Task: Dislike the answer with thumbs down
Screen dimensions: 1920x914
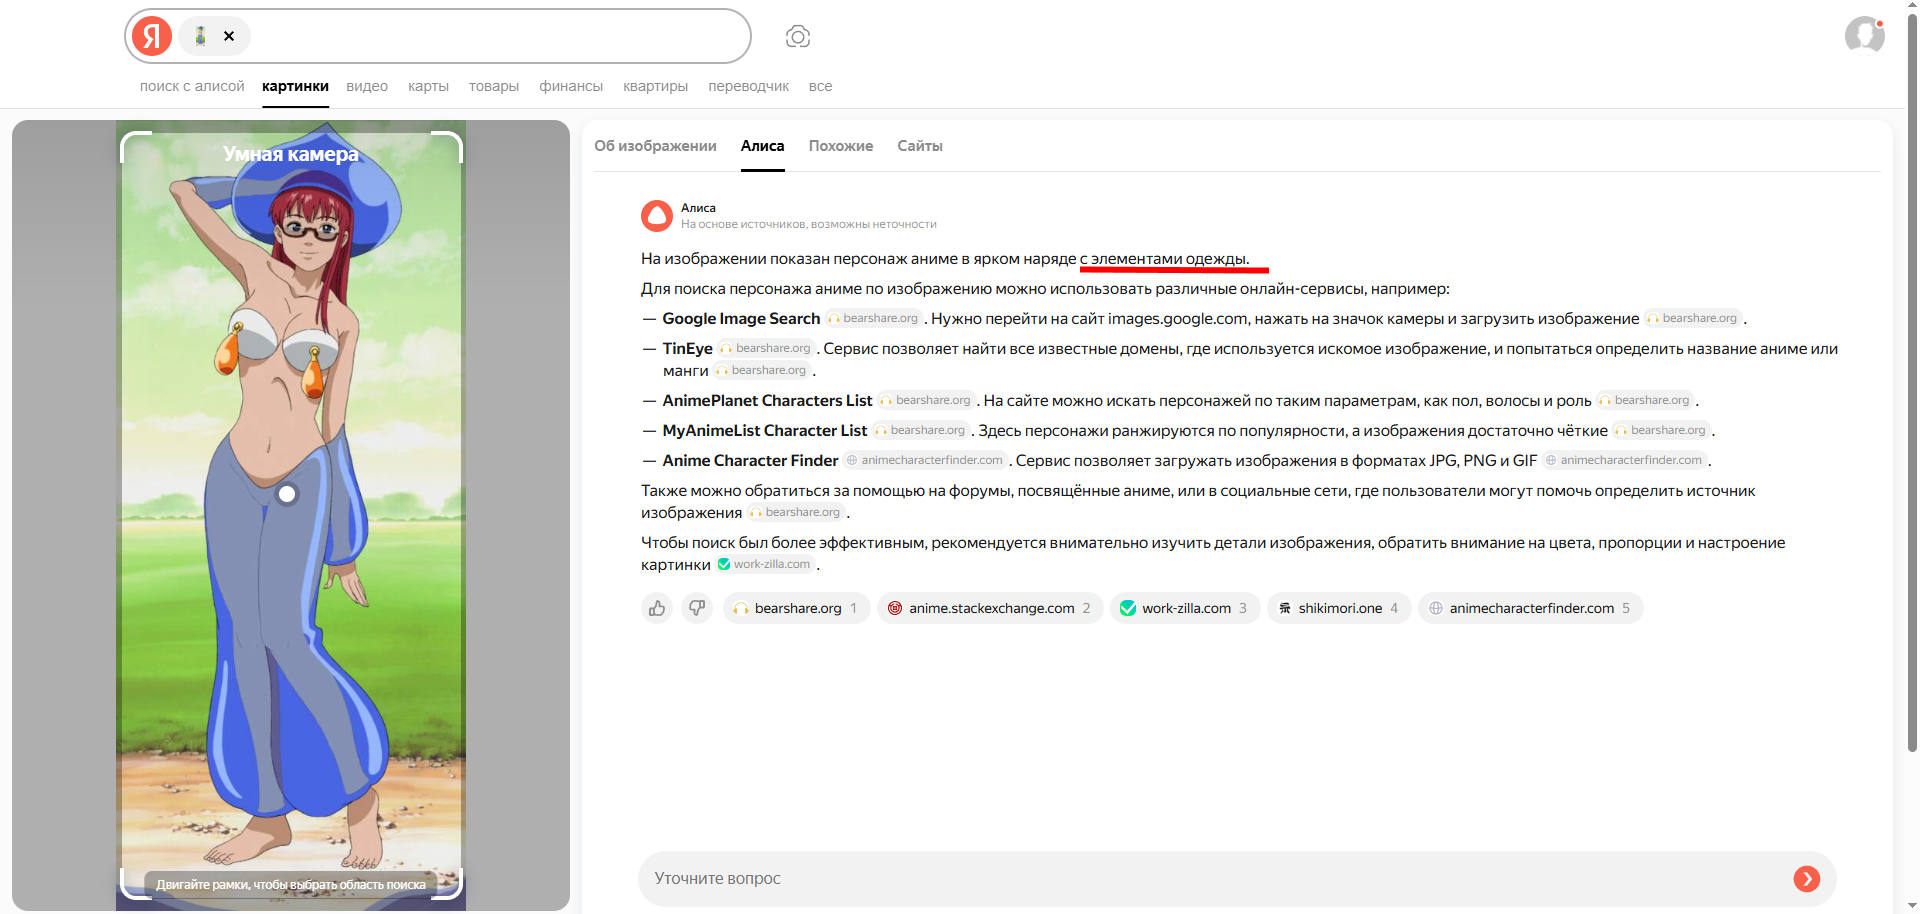Action: coord(697,608)
